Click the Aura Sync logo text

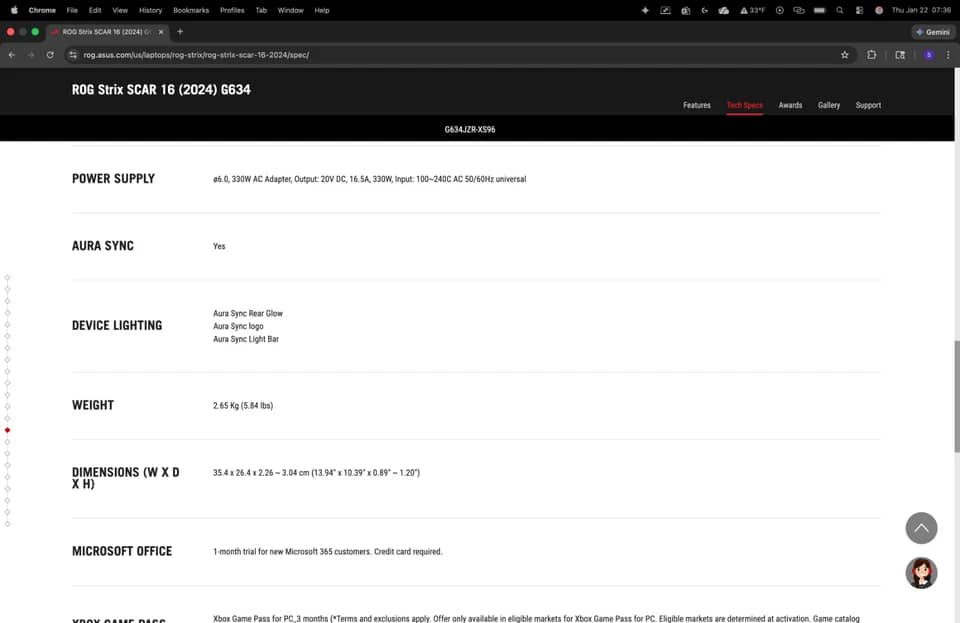click(x=238, y=326)
